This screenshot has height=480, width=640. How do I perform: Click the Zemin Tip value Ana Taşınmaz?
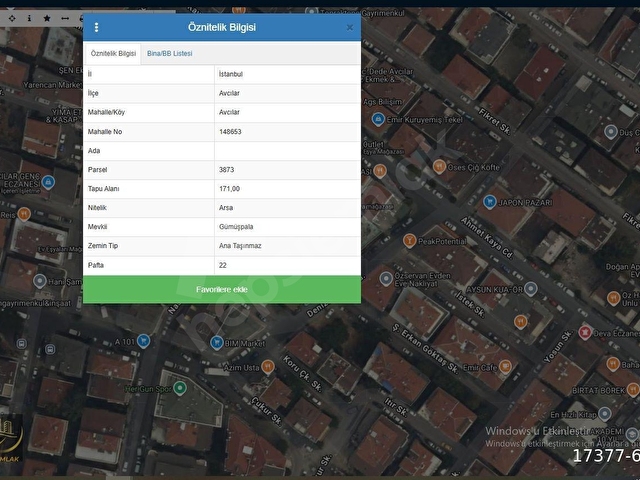click(240, 246)
